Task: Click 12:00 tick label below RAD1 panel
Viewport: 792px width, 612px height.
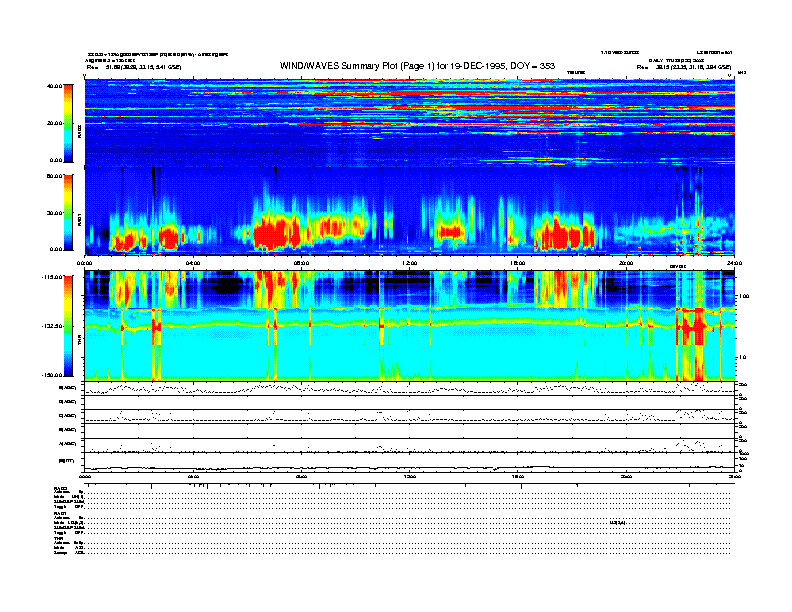Action: 410,263
